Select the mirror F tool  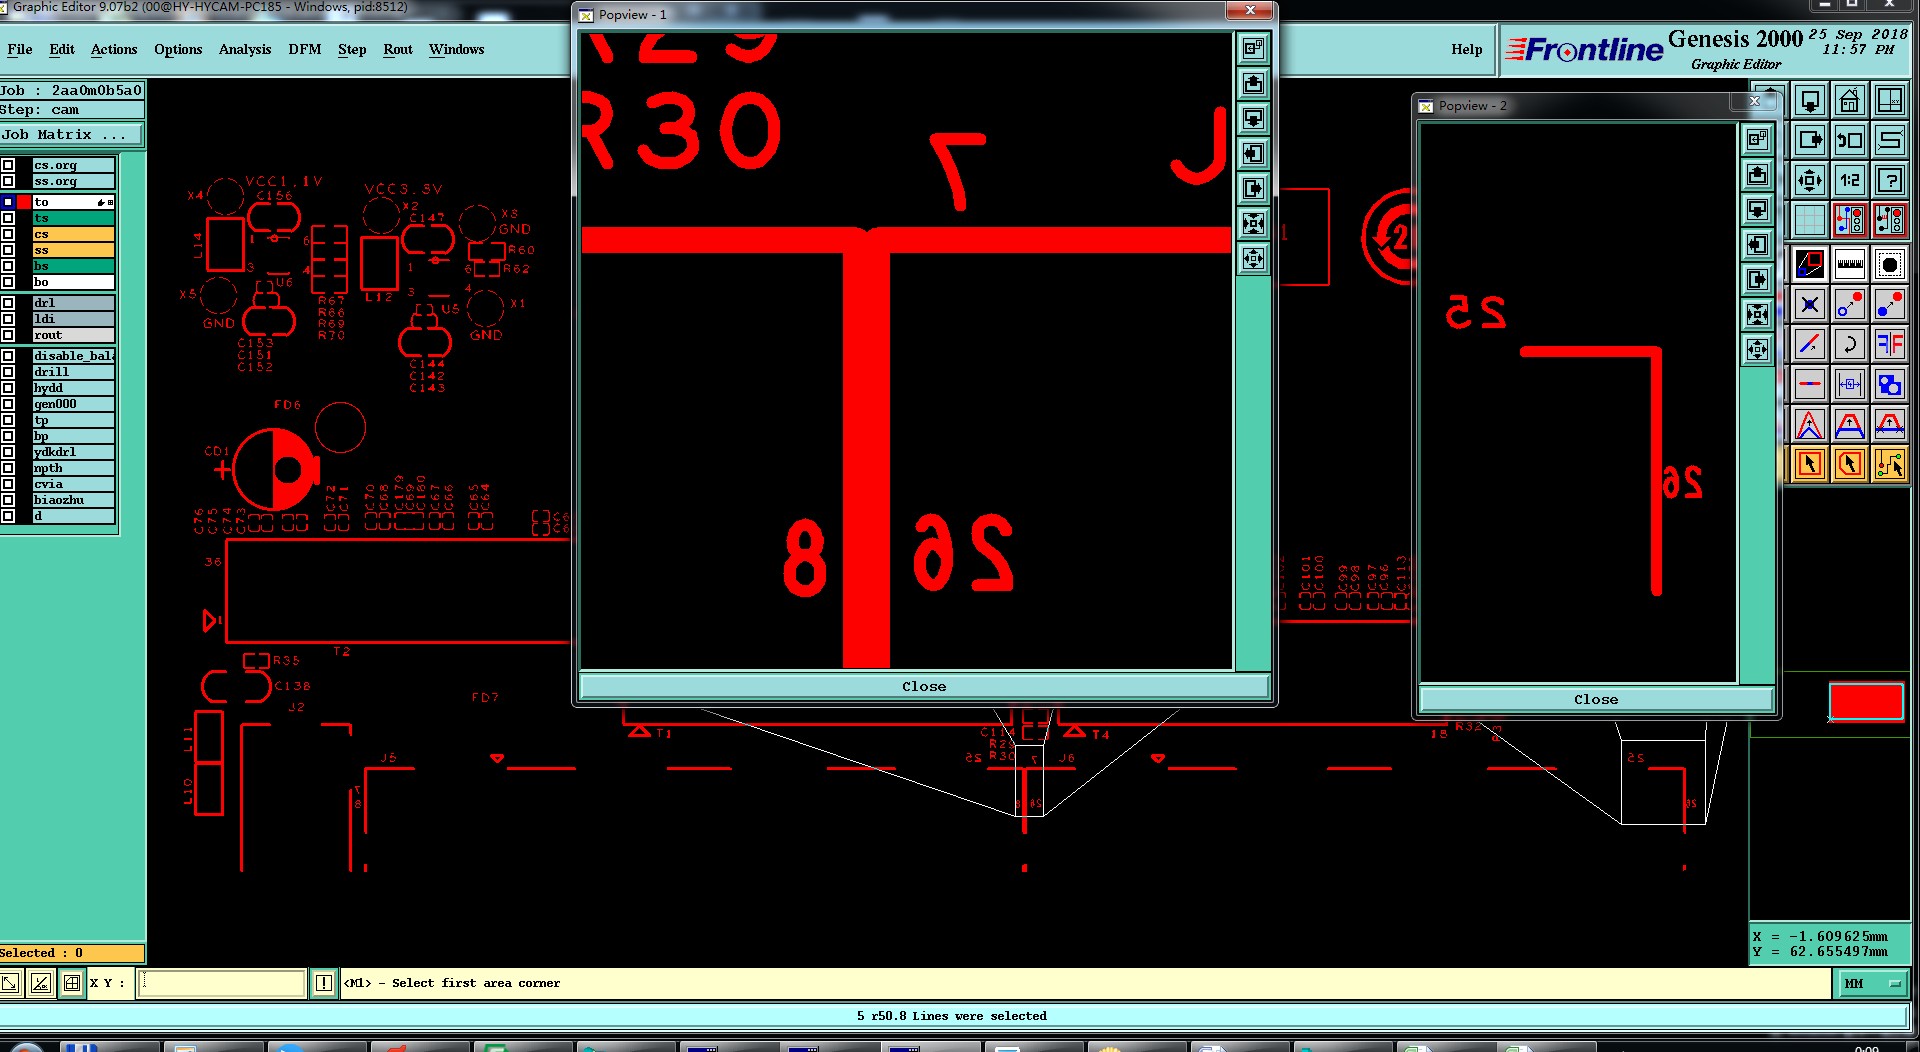point(1889,345)
